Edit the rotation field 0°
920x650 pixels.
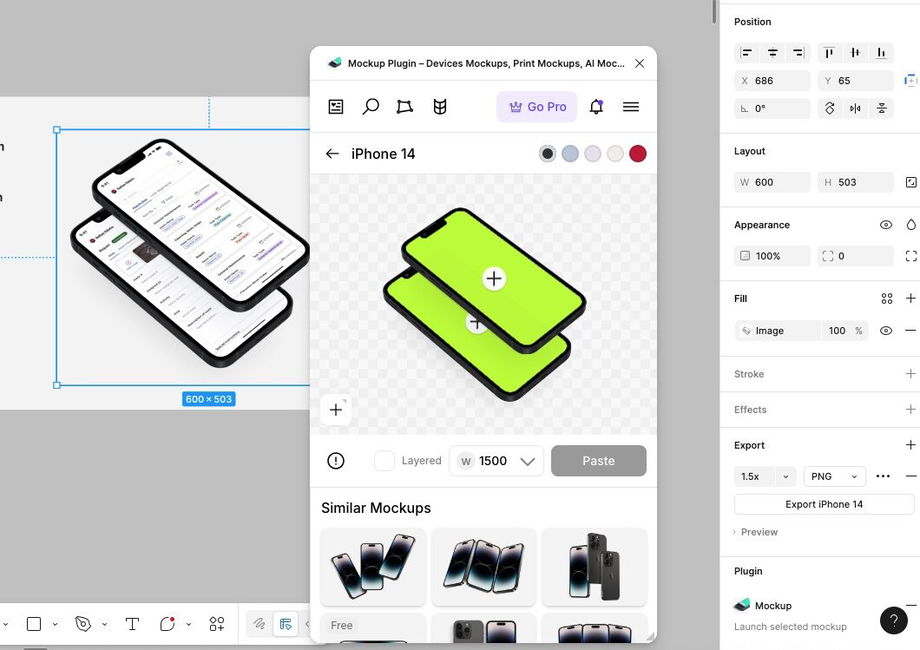coord(772,109)
